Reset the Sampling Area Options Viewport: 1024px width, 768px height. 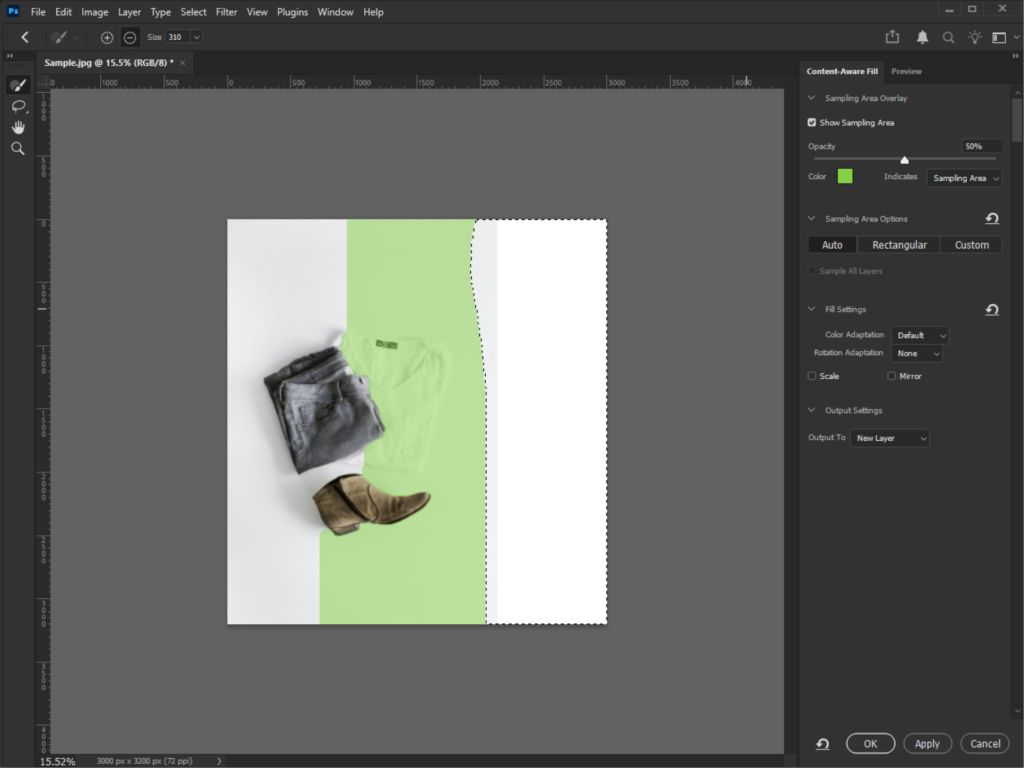992,218
